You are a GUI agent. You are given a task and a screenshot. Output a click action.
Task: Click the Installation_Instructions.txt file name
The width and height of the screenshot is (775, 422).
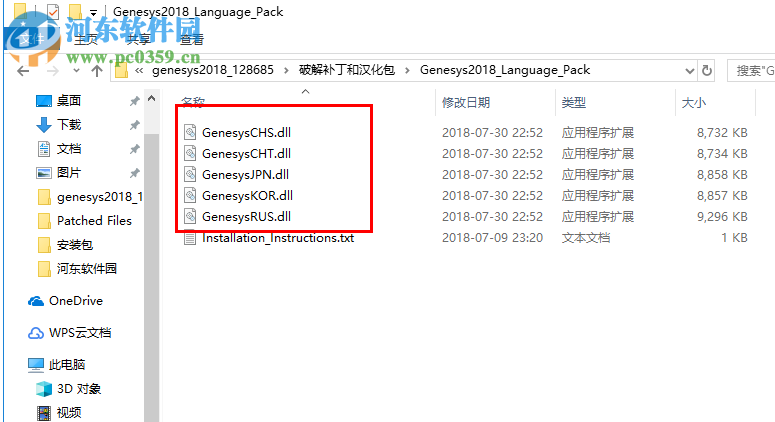(278, 238)
